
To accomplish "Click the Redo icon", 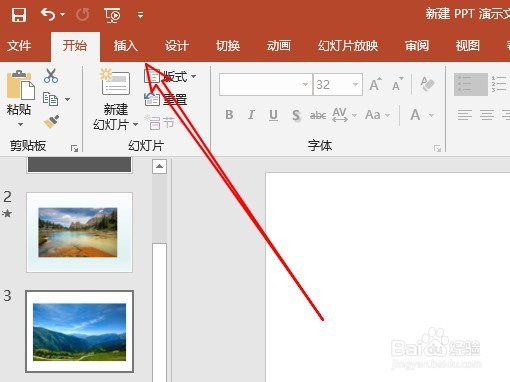I will [x=82, y=15].
